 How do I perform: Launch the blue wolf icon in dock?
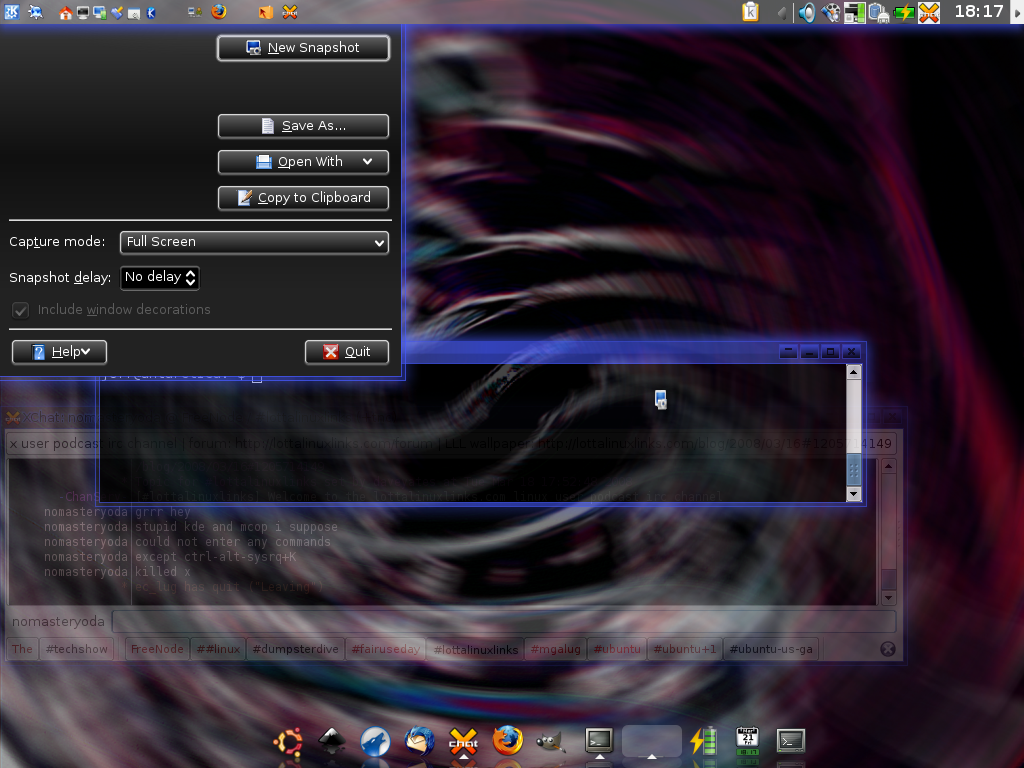(x=376, y=742)
